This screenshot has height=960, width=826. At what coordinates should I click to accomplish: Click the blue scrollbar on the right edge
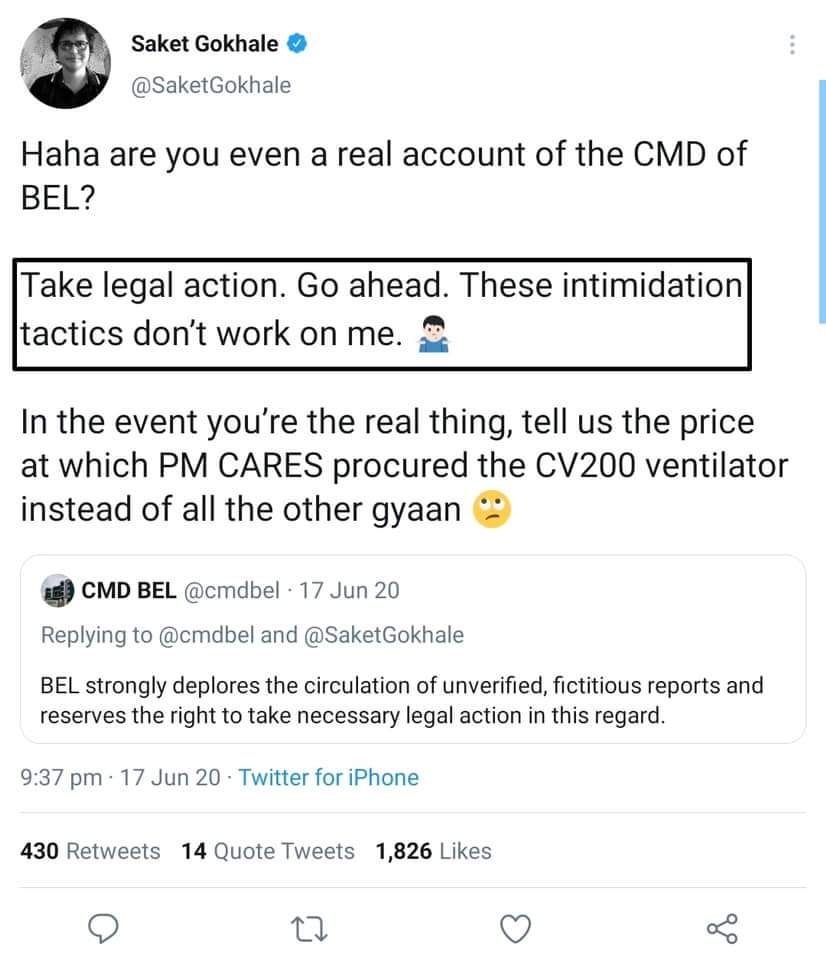[821, 200]
